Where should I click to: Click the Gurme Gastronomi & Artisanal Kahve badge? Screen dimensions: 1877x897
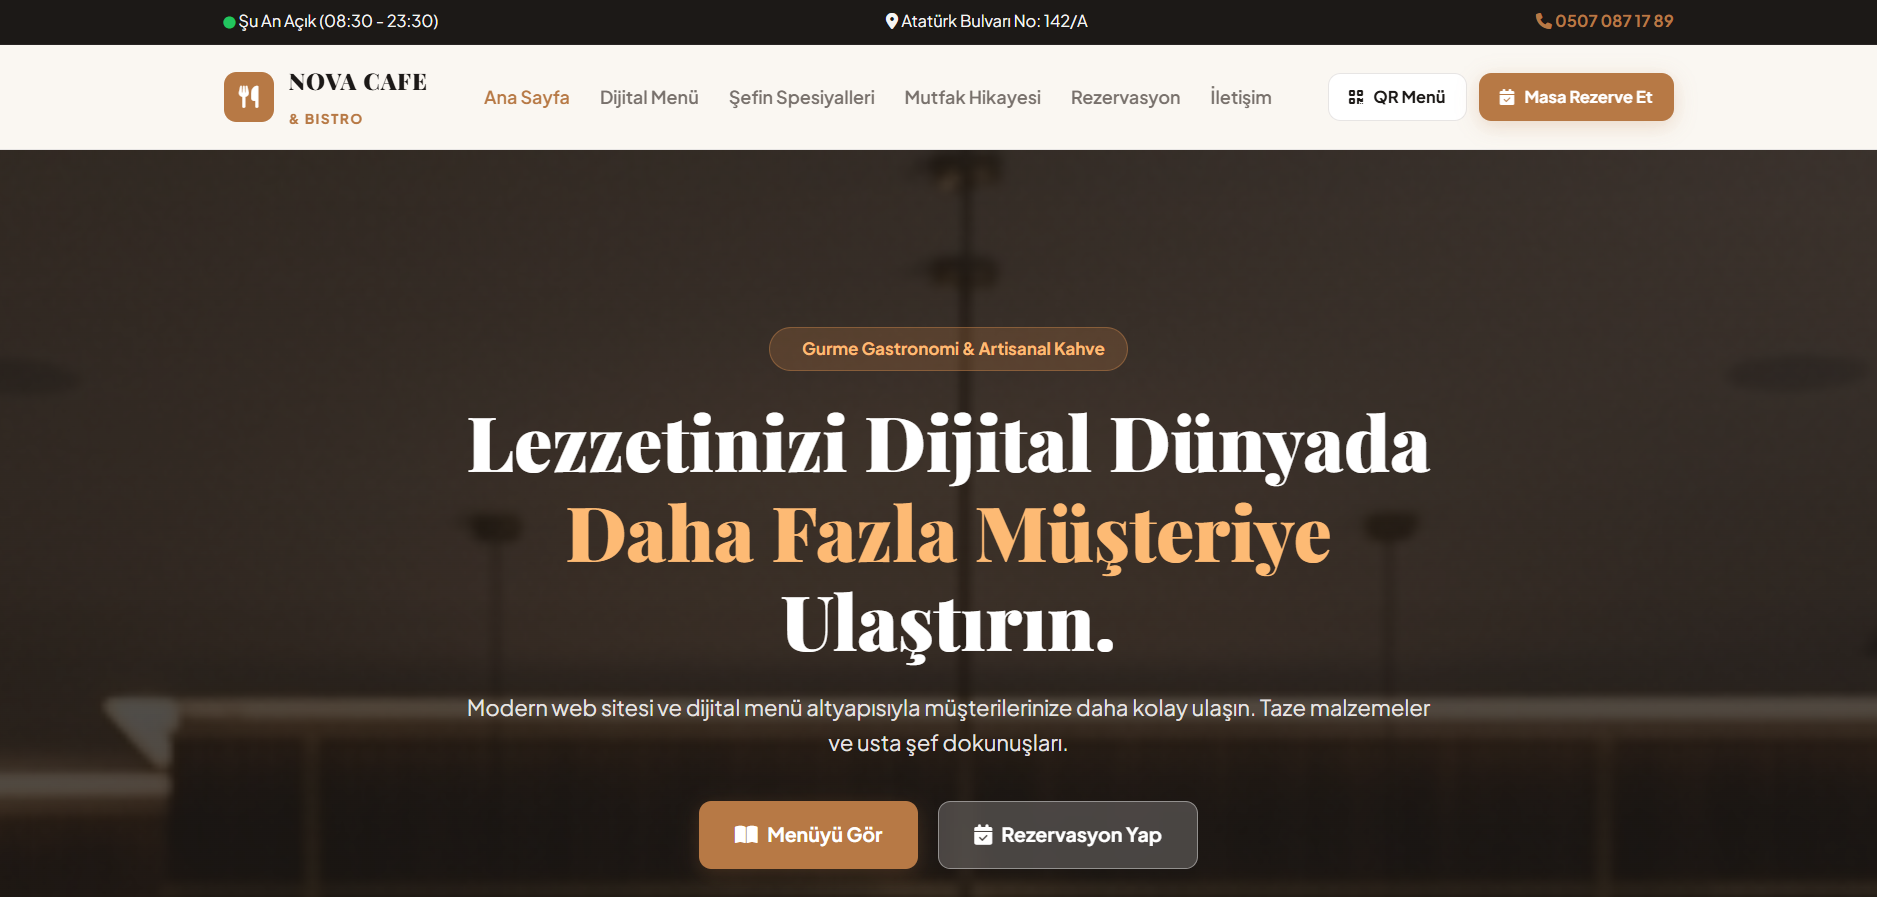(x=948, y=349)
